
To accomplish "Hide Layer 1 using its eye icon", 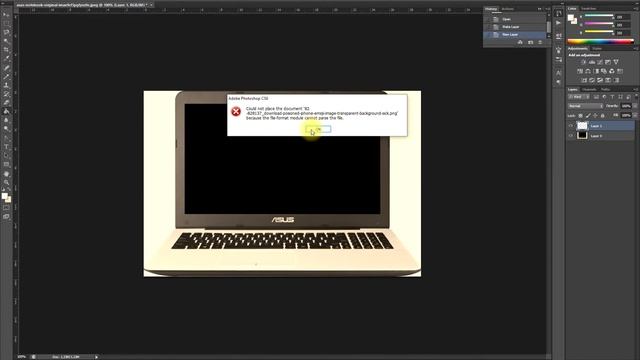I will click(571, 126).
